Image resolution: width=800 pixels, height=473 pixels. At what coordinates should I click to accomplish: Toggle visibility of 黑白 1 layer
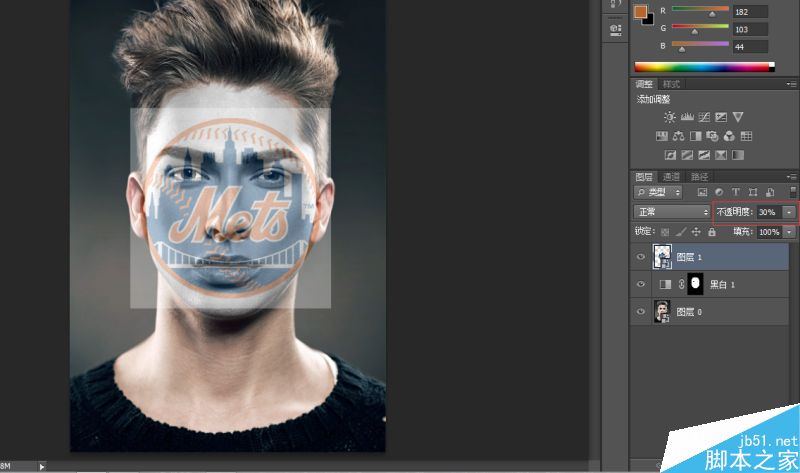point(641,285)
